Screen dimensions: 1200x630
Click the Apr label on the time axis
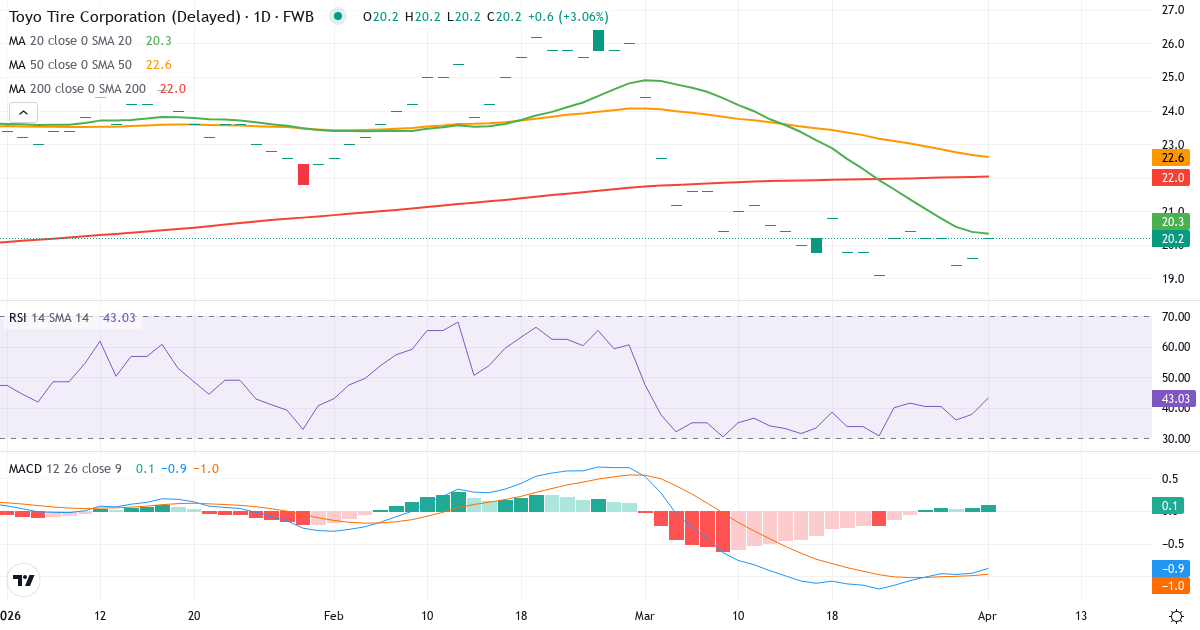click(x=989, y=617)
